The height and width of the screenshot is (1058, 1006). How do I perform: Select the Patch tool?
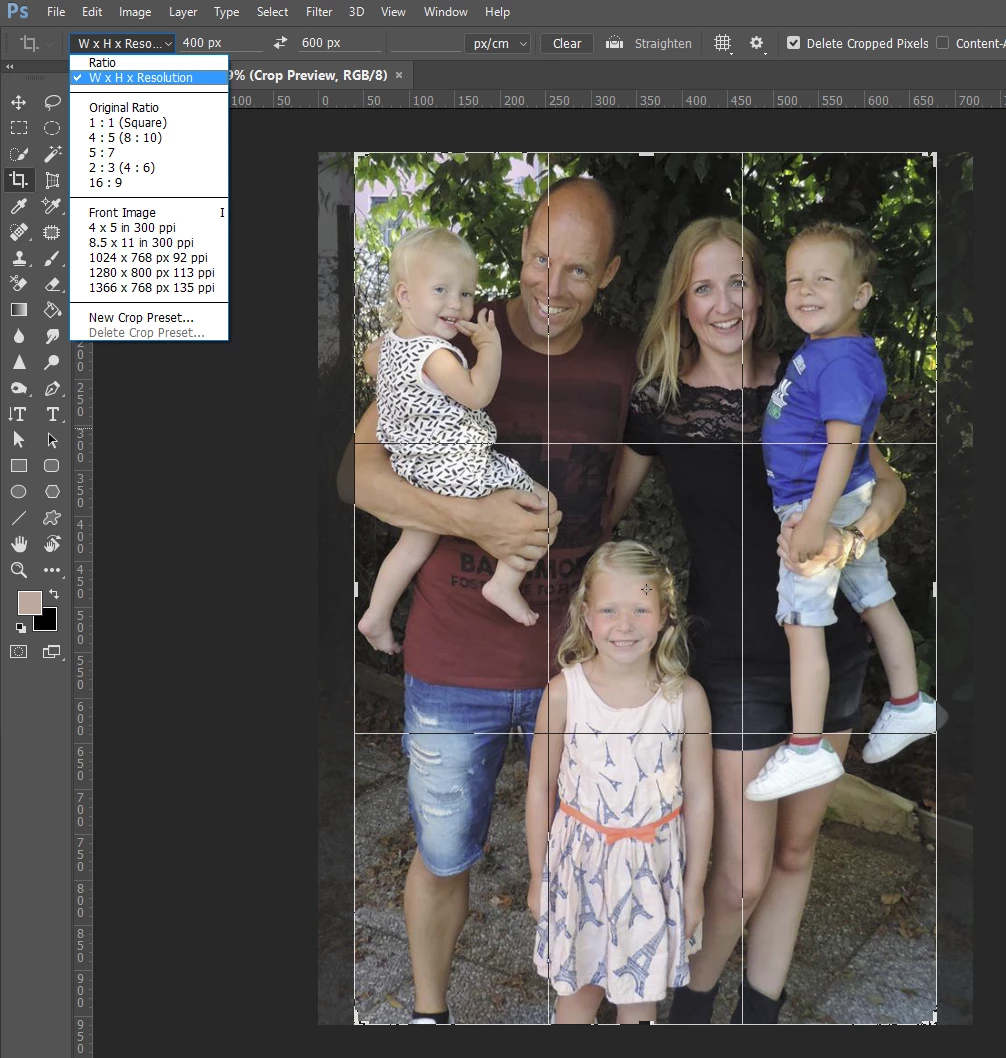click(x=52, y=232)
